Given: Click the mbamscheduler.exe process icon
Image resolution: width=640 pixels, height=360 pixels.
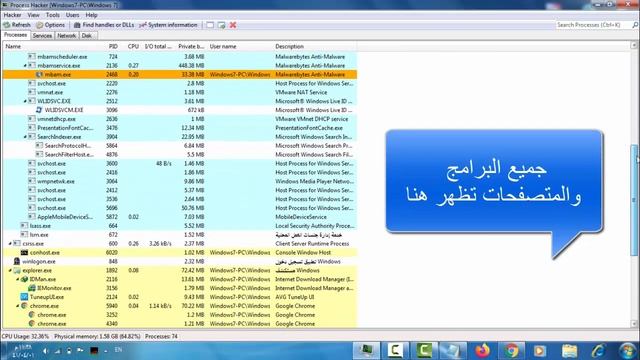Looking at the screenshot, I should (x=31, y=57).
